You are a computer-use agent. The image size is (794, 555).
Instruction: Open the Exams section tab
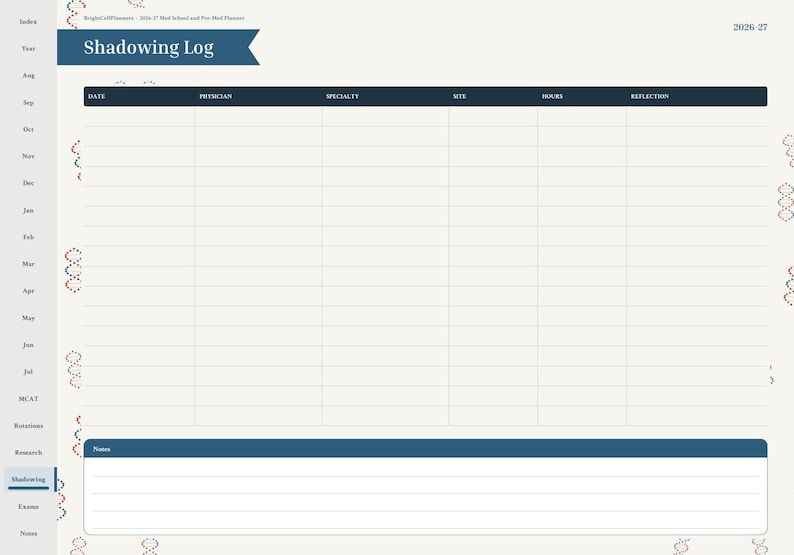(28, 507)
